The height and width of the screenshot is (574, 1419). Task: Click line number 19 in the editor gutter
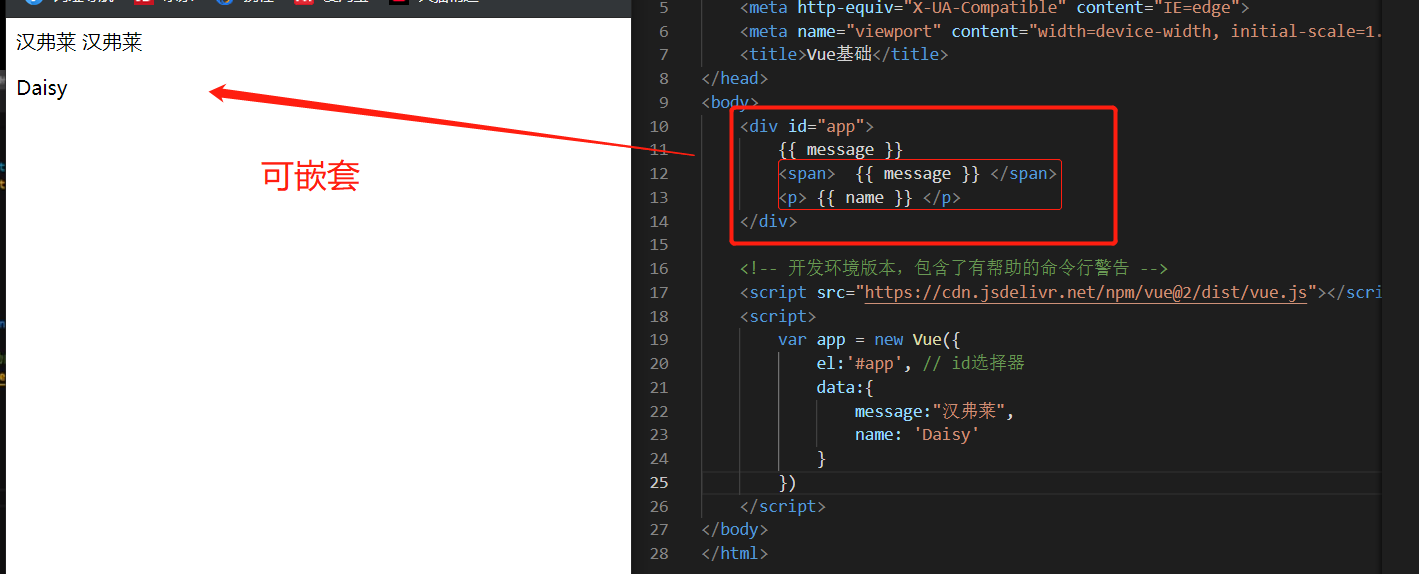tap(659, 340)
